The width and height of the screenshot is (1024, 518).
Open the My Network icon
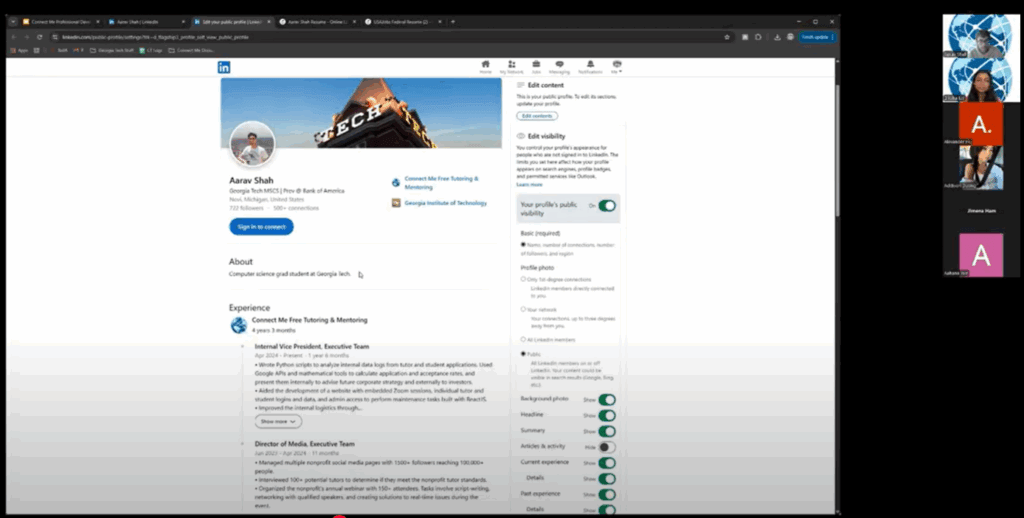(x=511, y=64)
